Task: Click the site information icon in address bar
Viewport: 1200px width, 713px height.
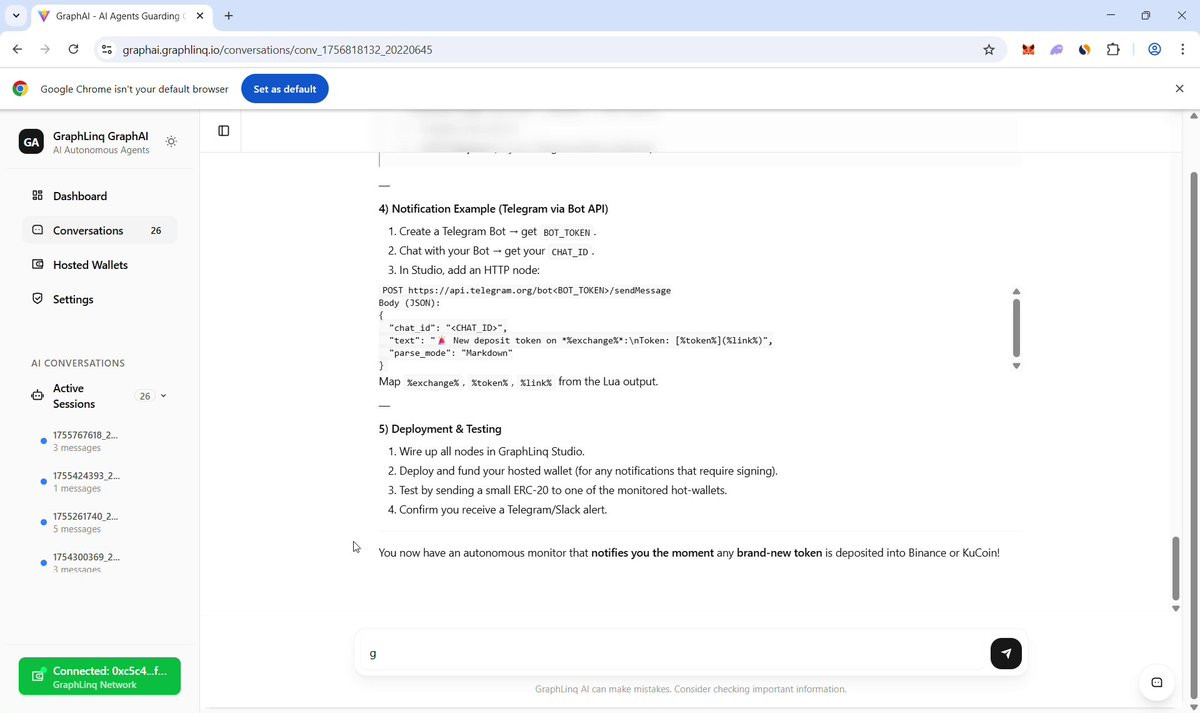Action: tap(108, 49)
